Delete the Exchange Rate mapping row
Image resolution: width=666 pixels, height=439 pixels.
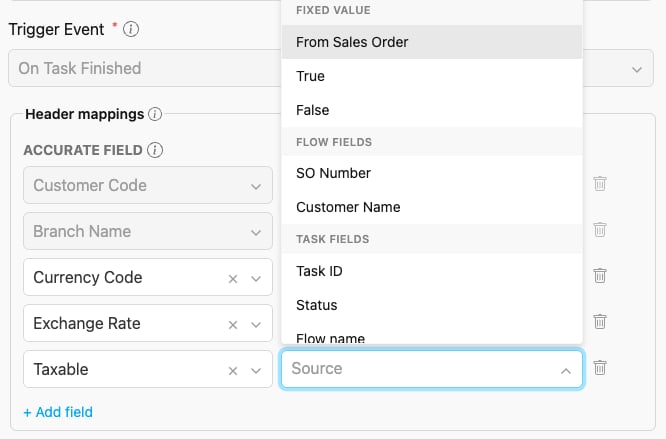pyautogui.click(x=600, y=321)
